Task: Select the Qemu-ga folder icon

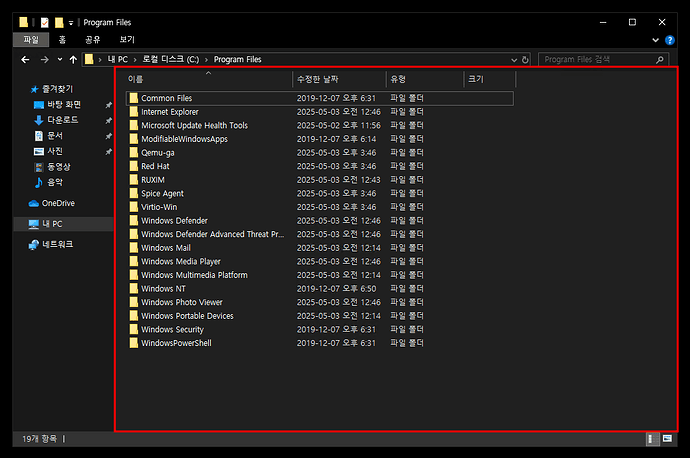Action: (133, 153)
